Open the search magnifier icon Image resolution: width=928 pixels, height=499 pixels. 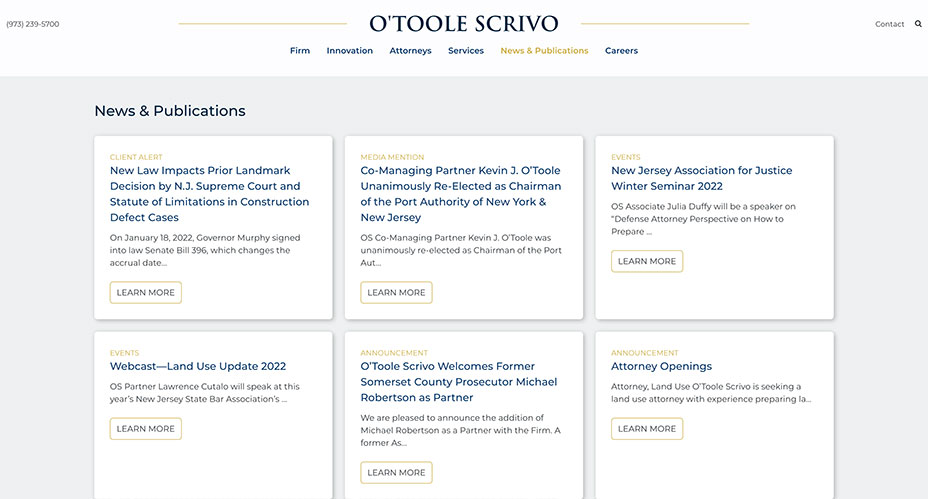[x=918, y=24]
